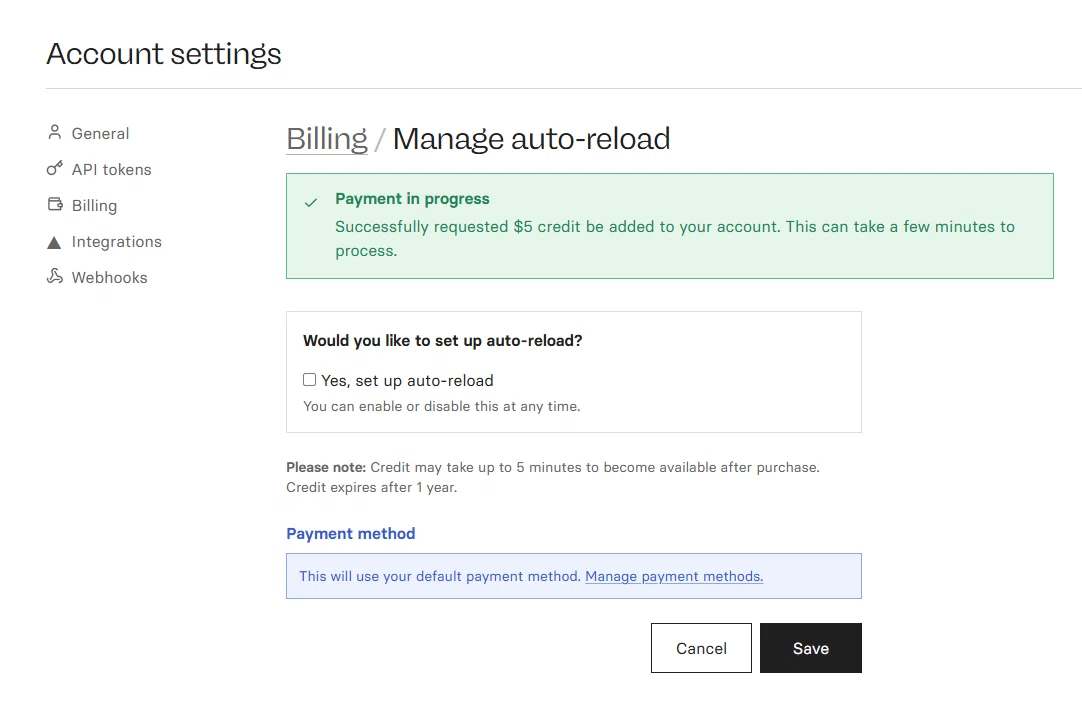
Task: Open General settings section
Action: pyautogui.click(x=100, y=133)
